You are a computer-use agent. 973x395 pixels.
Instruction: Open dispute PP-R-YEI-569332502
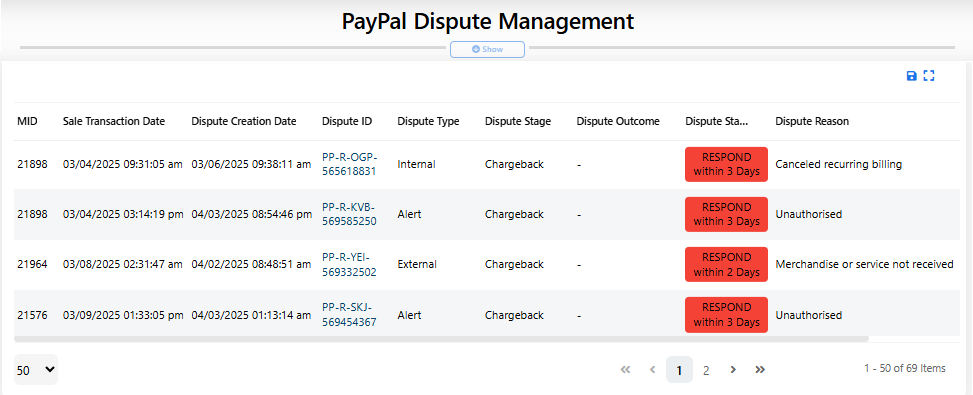pos(349,264)
